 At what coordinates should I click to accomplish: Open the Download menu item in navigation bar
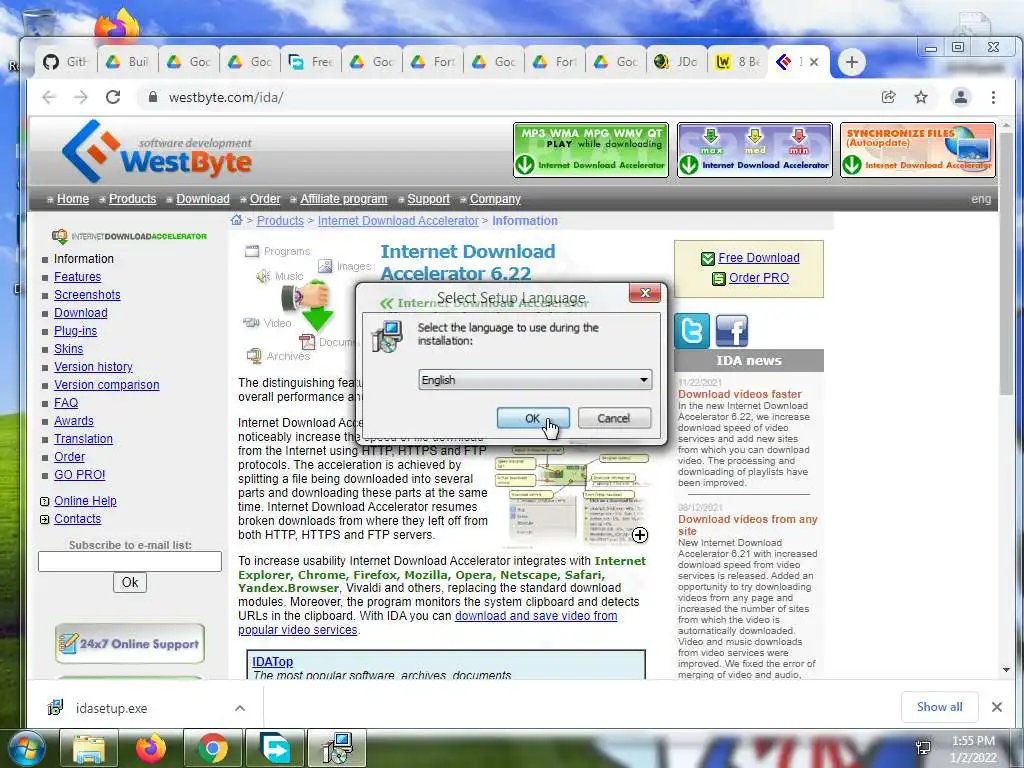click(202, 199)
